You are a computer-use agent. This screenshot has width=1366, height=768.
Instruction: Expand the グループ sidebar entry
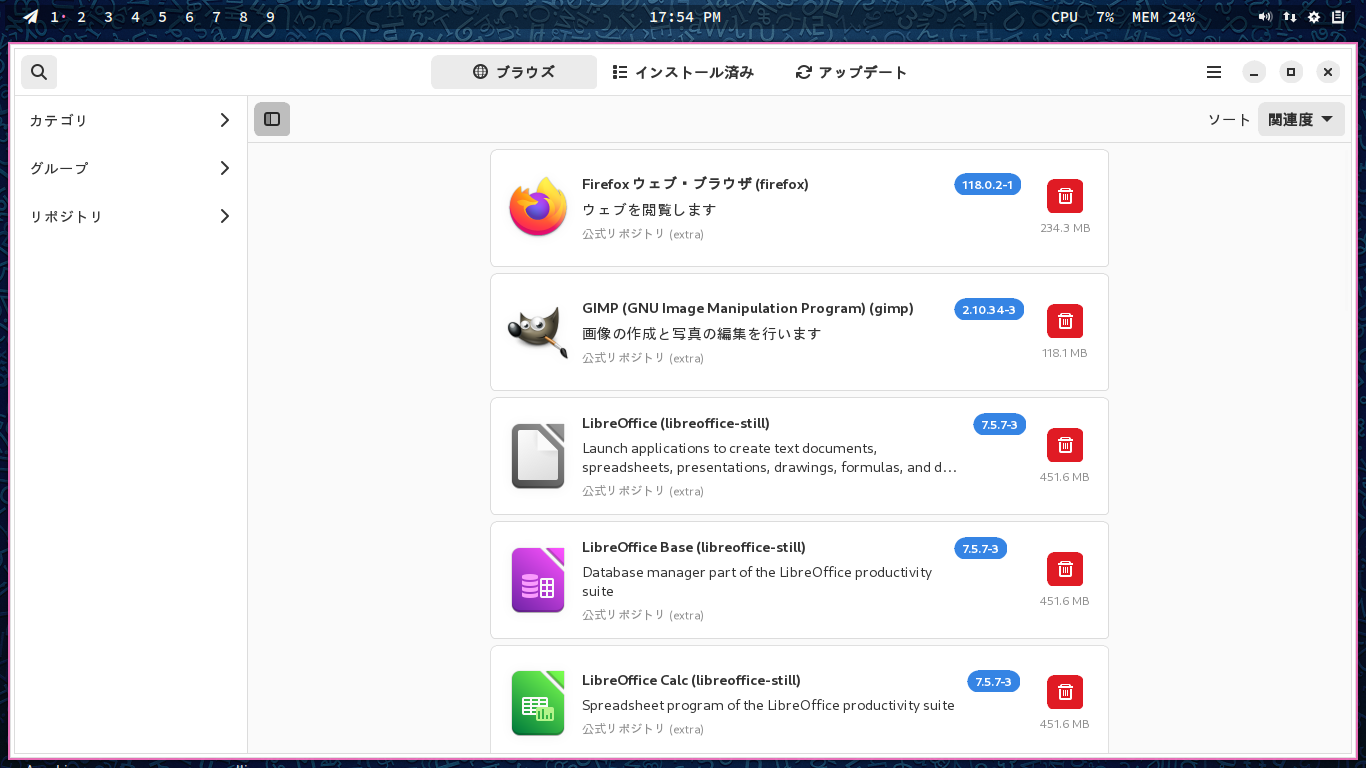(131, 168)
